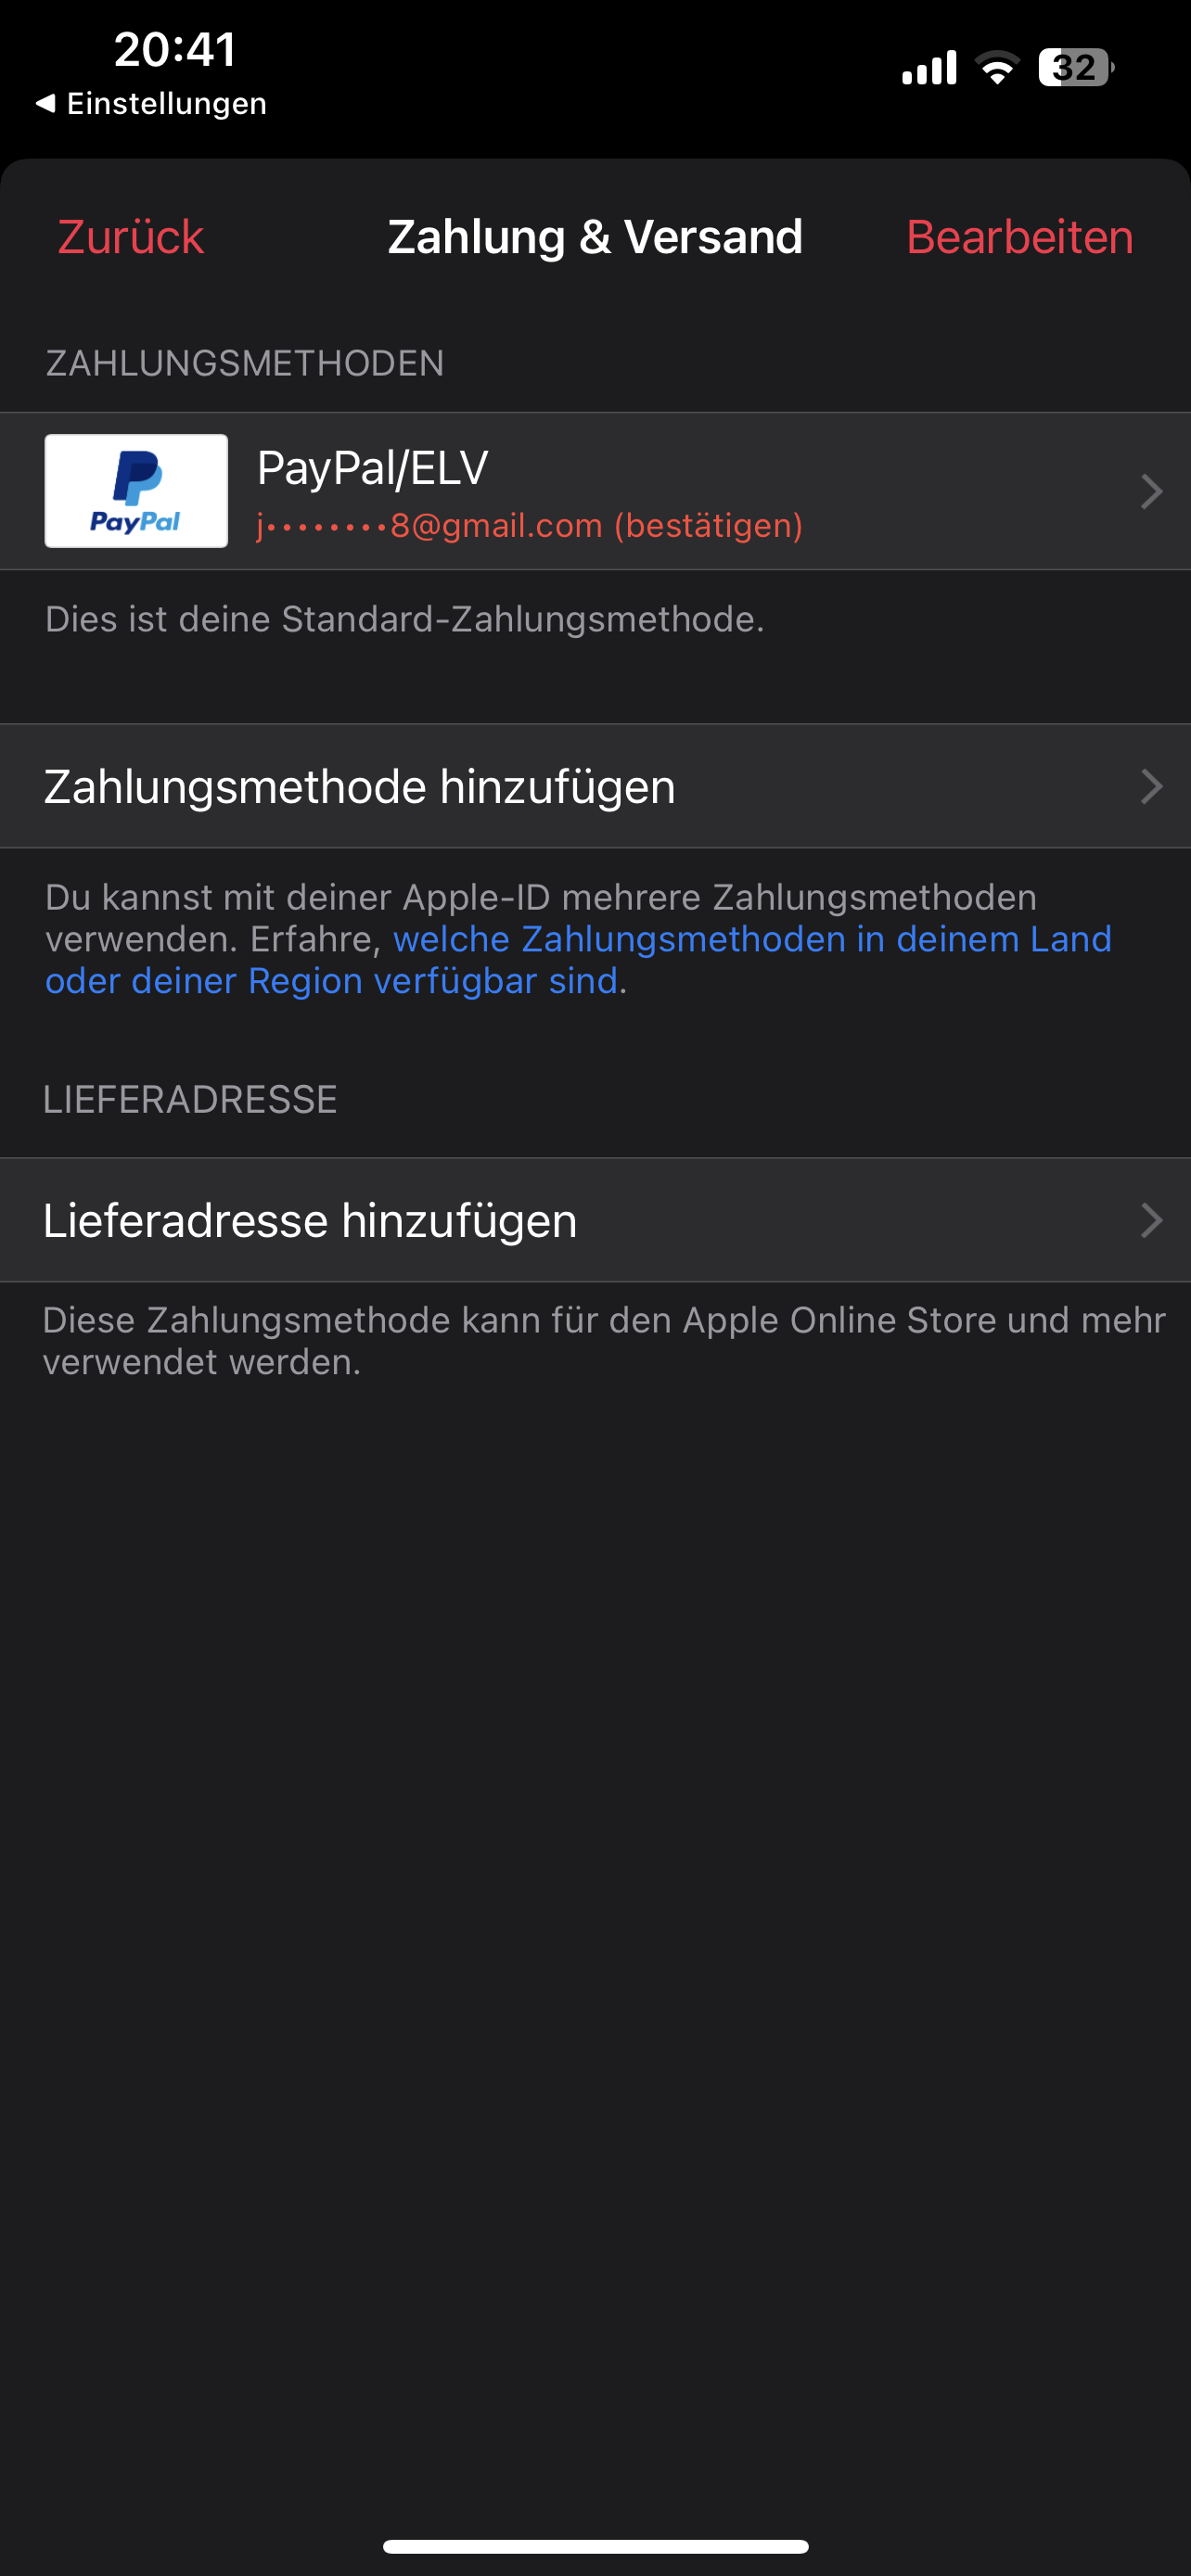This screenshot has height=2576, width=1191.
Task: Tap the cellular signal bars icon
Action: (x=929, y=68)
